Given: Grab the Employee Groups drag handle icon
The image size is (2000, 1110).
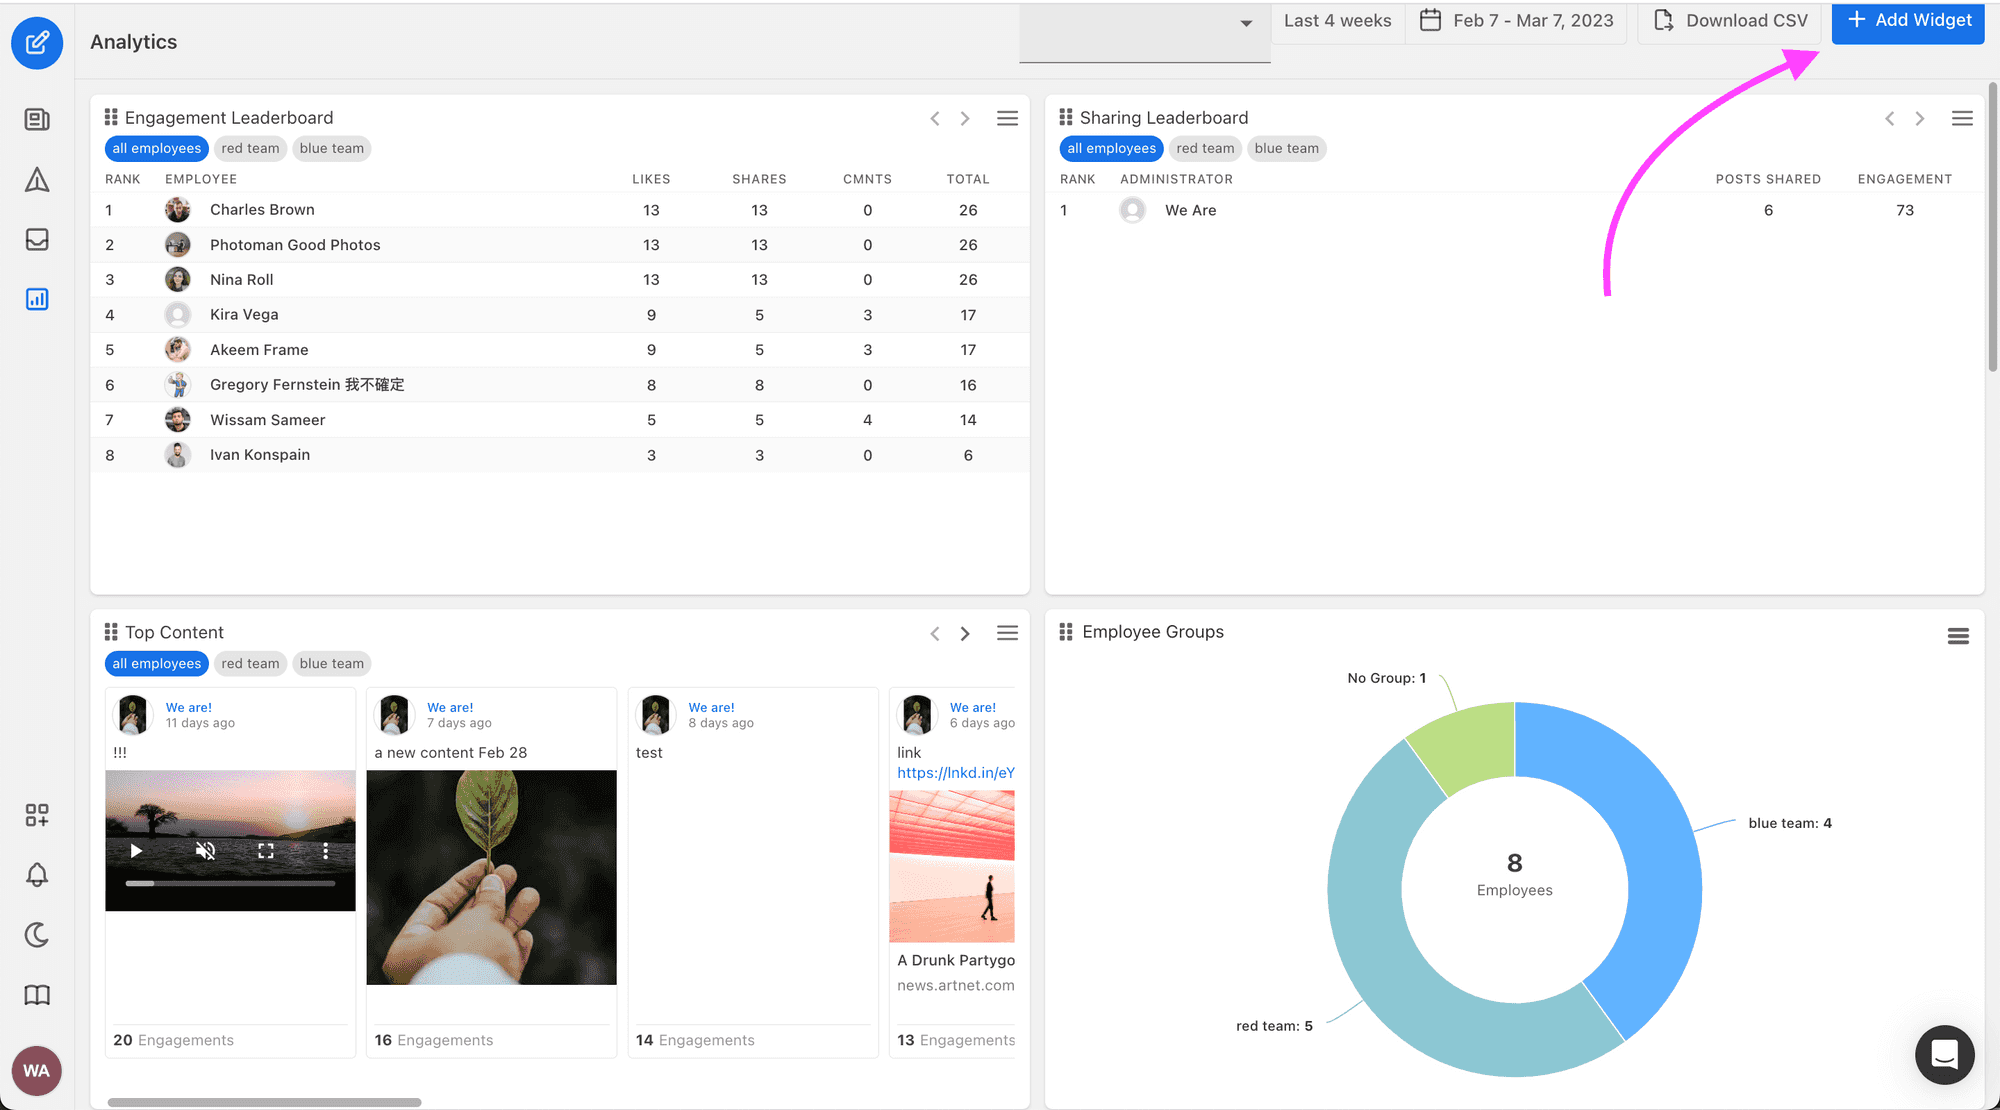Looking at the screenshot, I should 1066,632.
